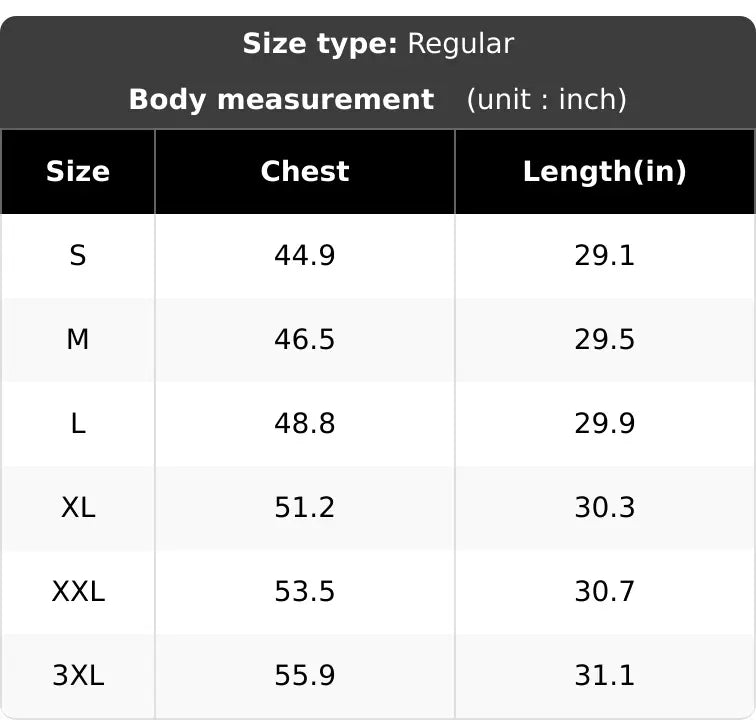Click the chest value 55.9
756x720 pixels.
305,675
